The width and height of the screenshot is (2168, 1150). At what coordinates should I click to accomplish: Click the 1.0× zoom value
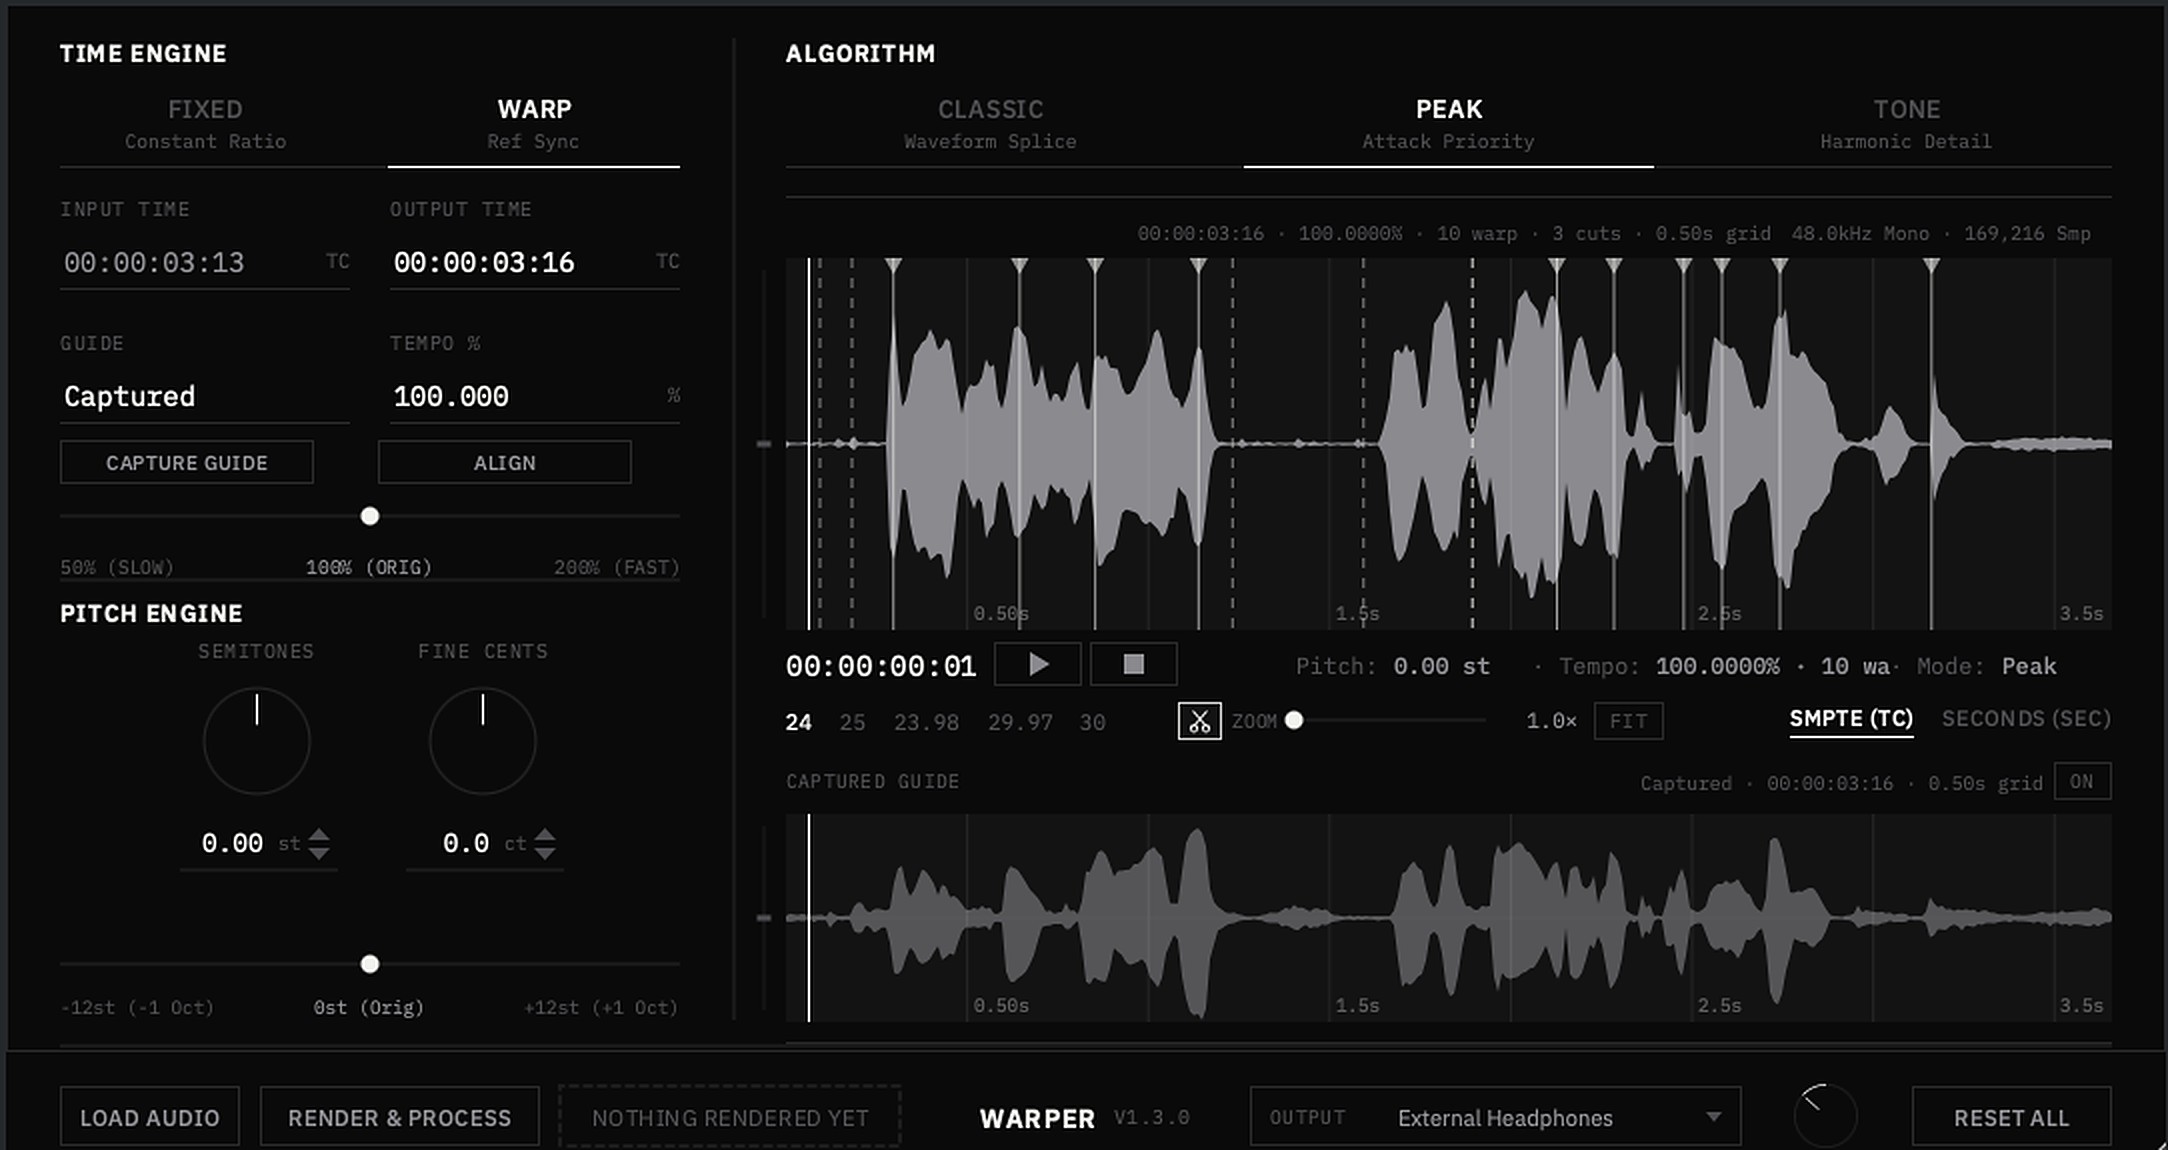(x=1551, y=721)
